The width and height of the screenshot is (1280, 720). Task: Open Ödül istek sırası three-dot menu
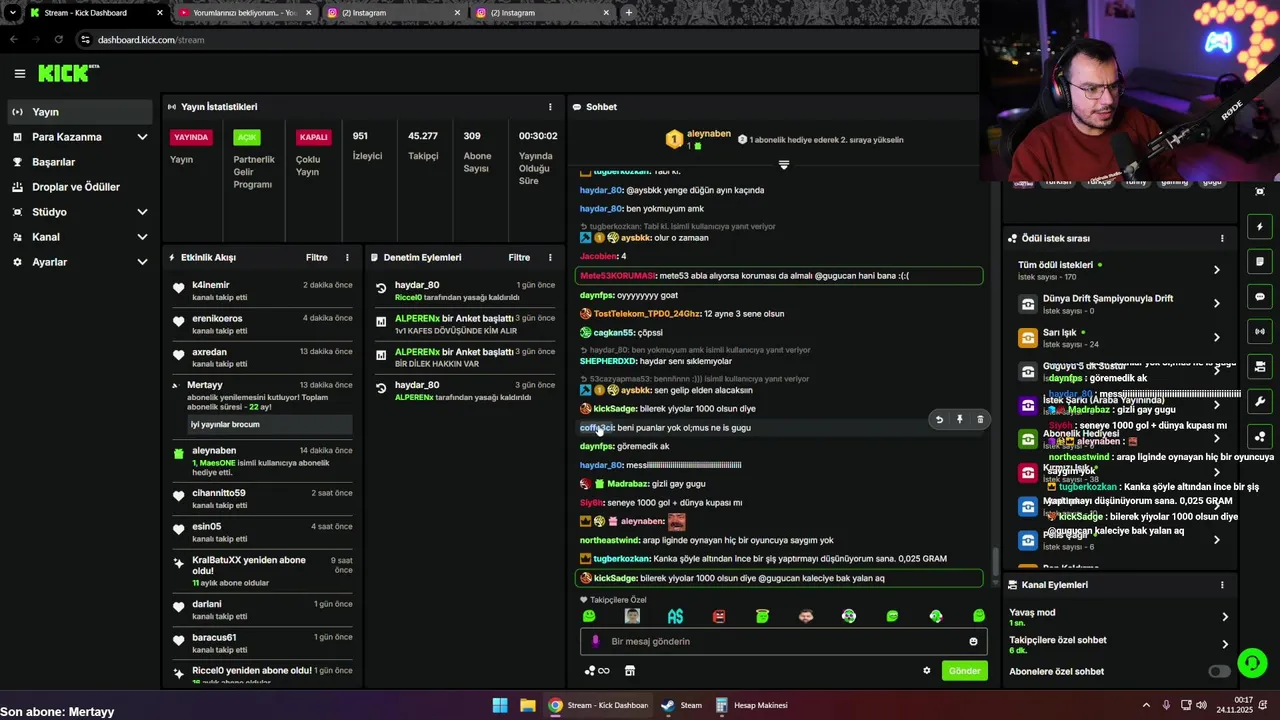[x=1221, y=238]
